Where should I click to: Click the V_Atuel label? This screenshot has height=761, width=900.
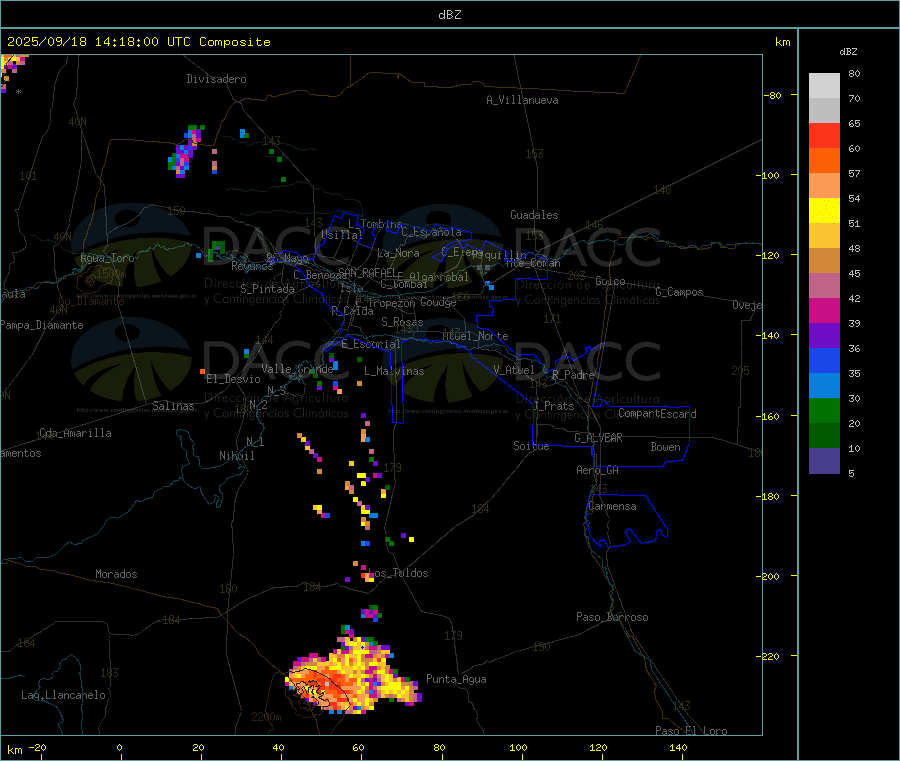(514, 370)
